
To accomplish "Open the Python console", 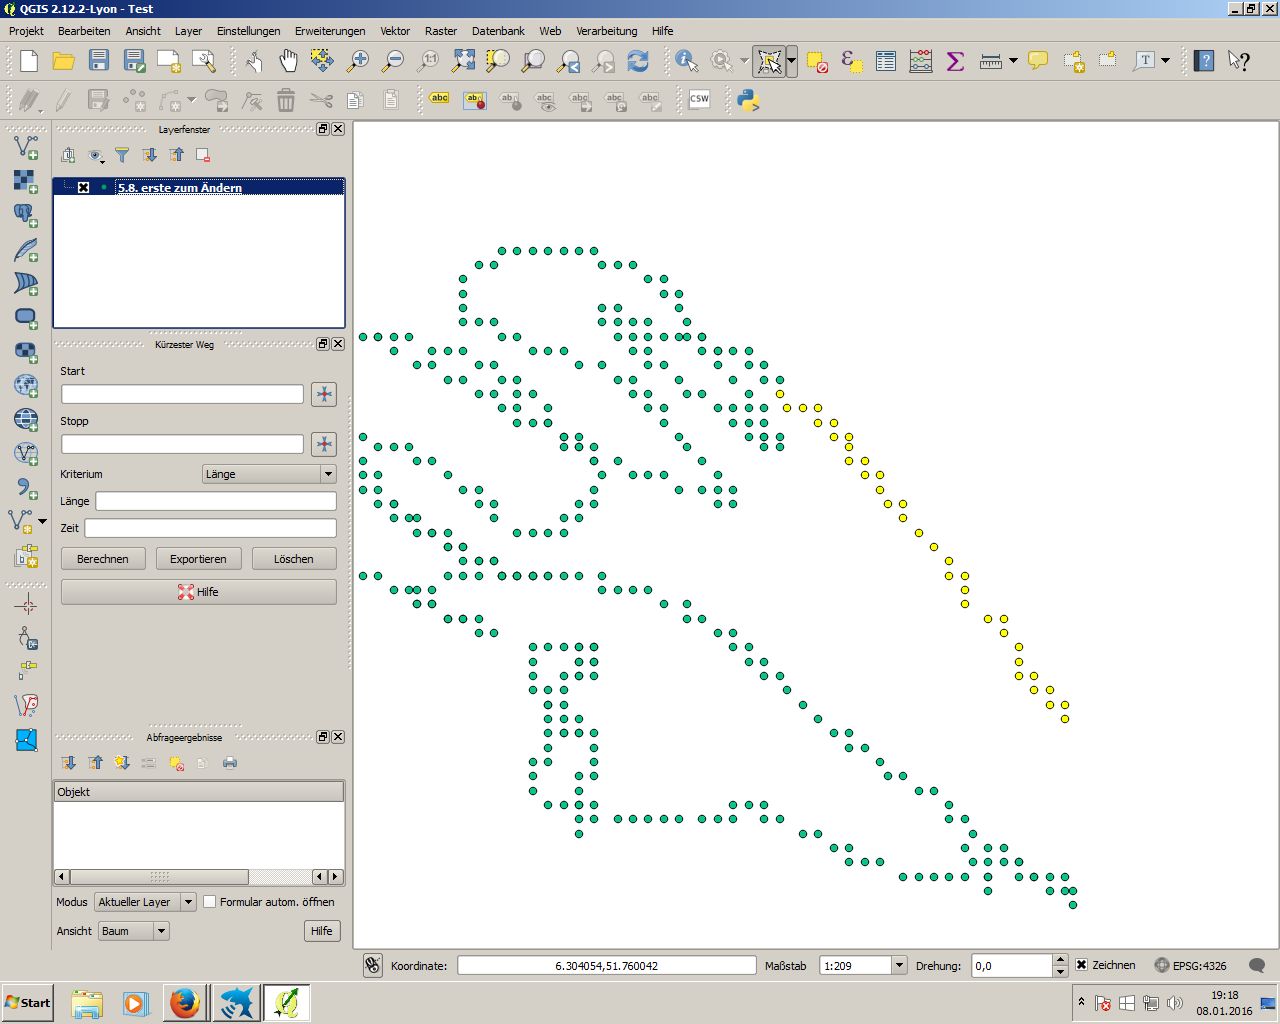I will tap(747, 100).
